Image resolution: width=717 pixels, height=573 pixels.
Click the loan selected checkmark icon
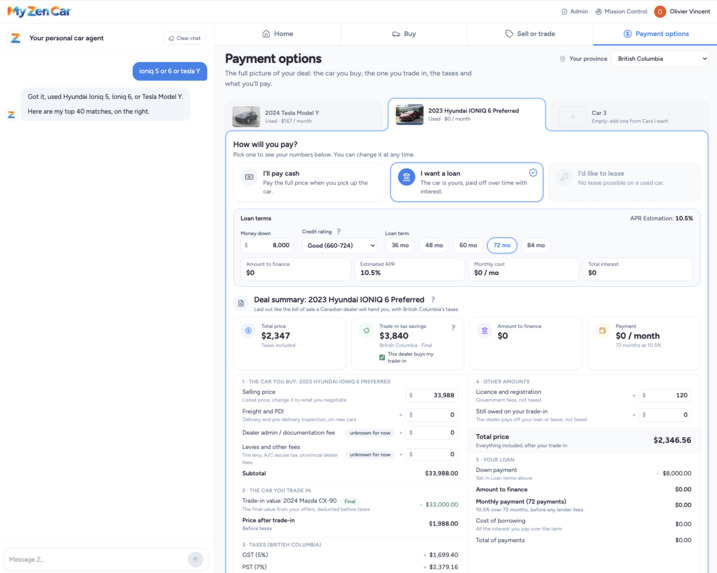coord(533,173)
